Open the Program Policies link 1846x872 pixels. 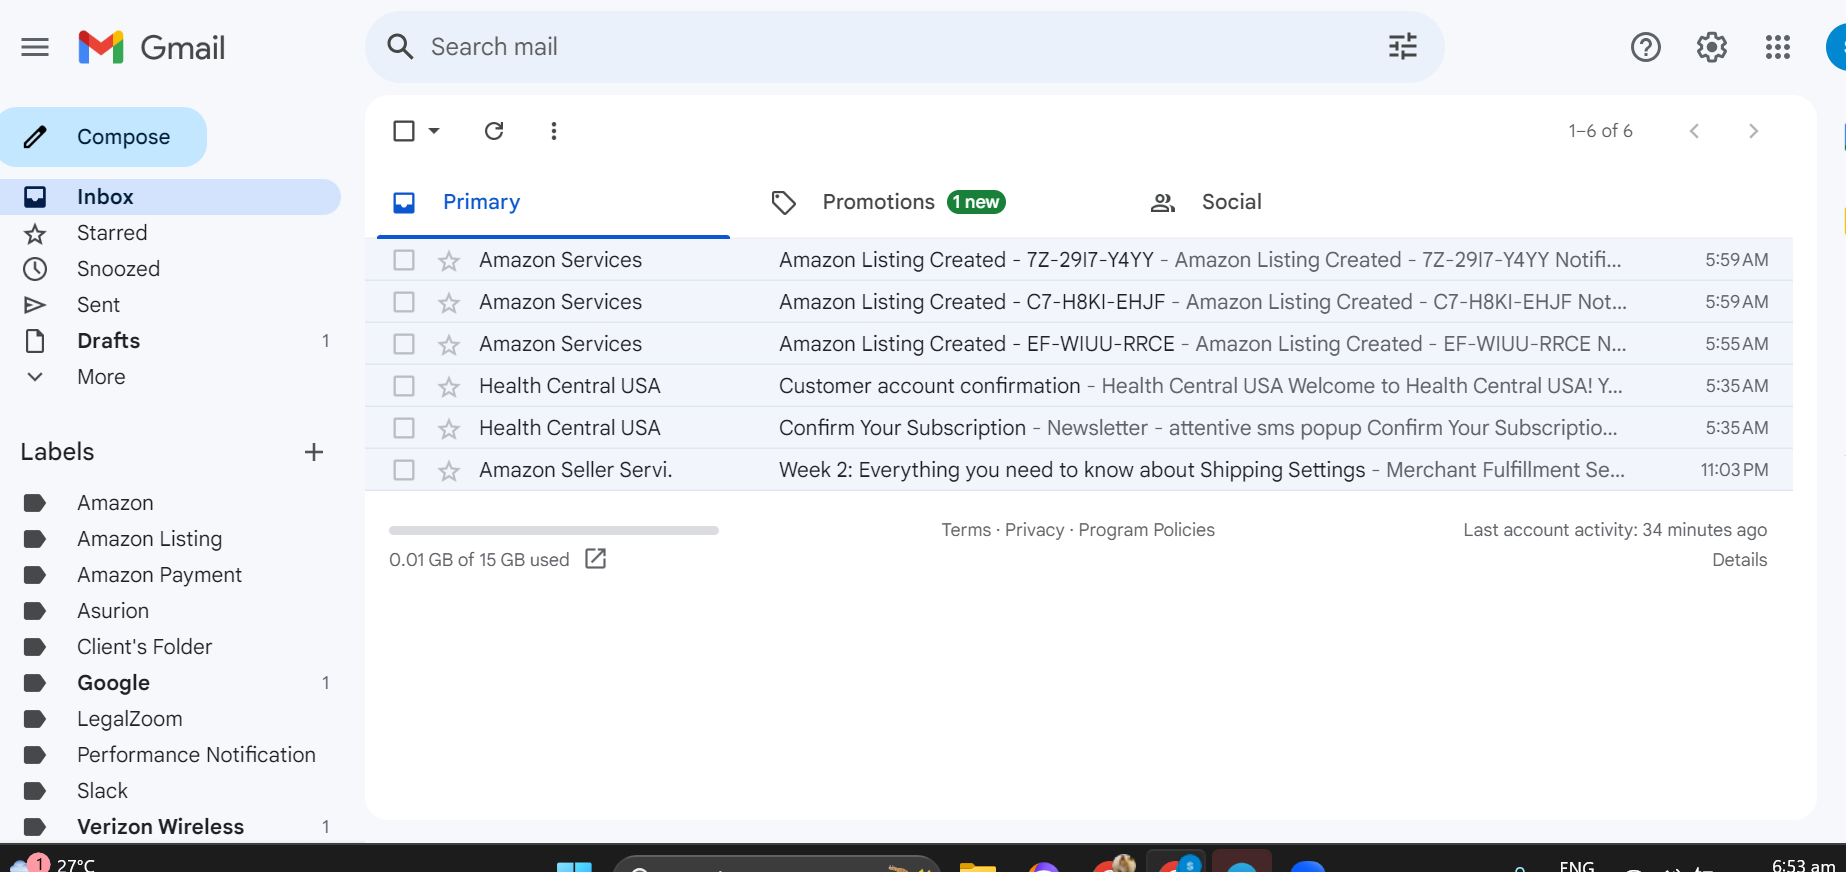1146,530
